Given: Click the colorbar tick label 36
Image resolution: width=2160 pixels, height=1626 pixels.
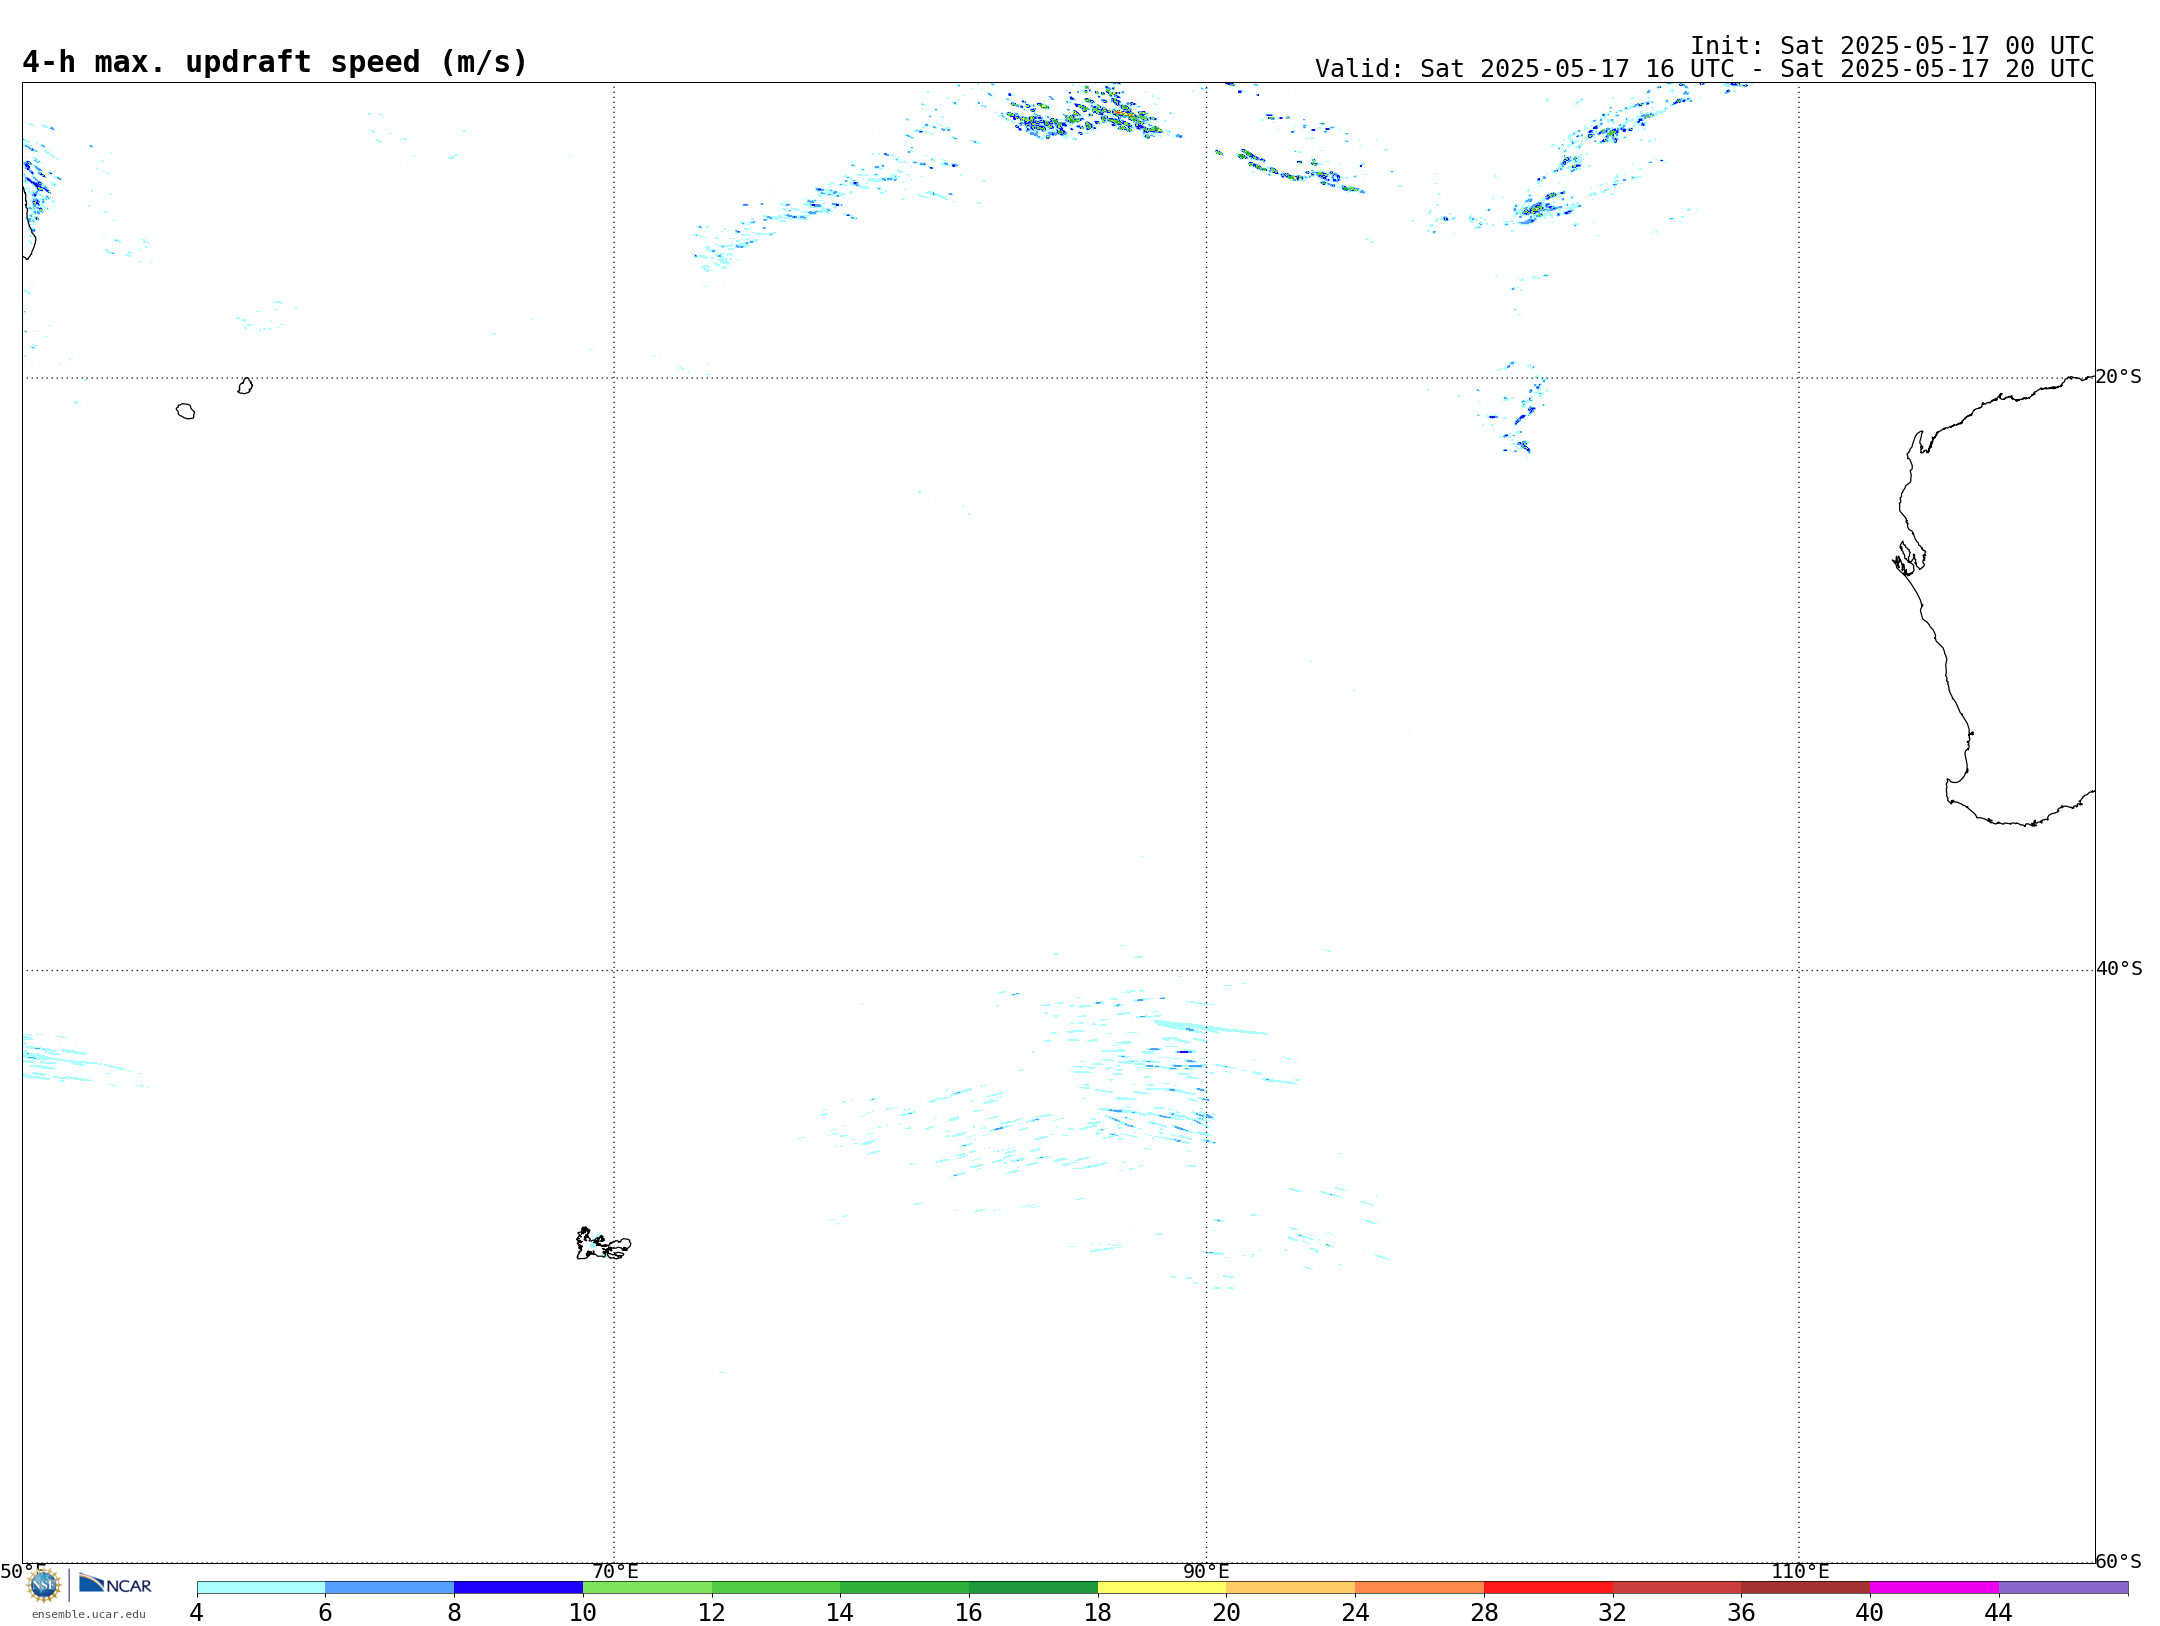Looking at the screenshot, I should (x=1741, y=1613).
